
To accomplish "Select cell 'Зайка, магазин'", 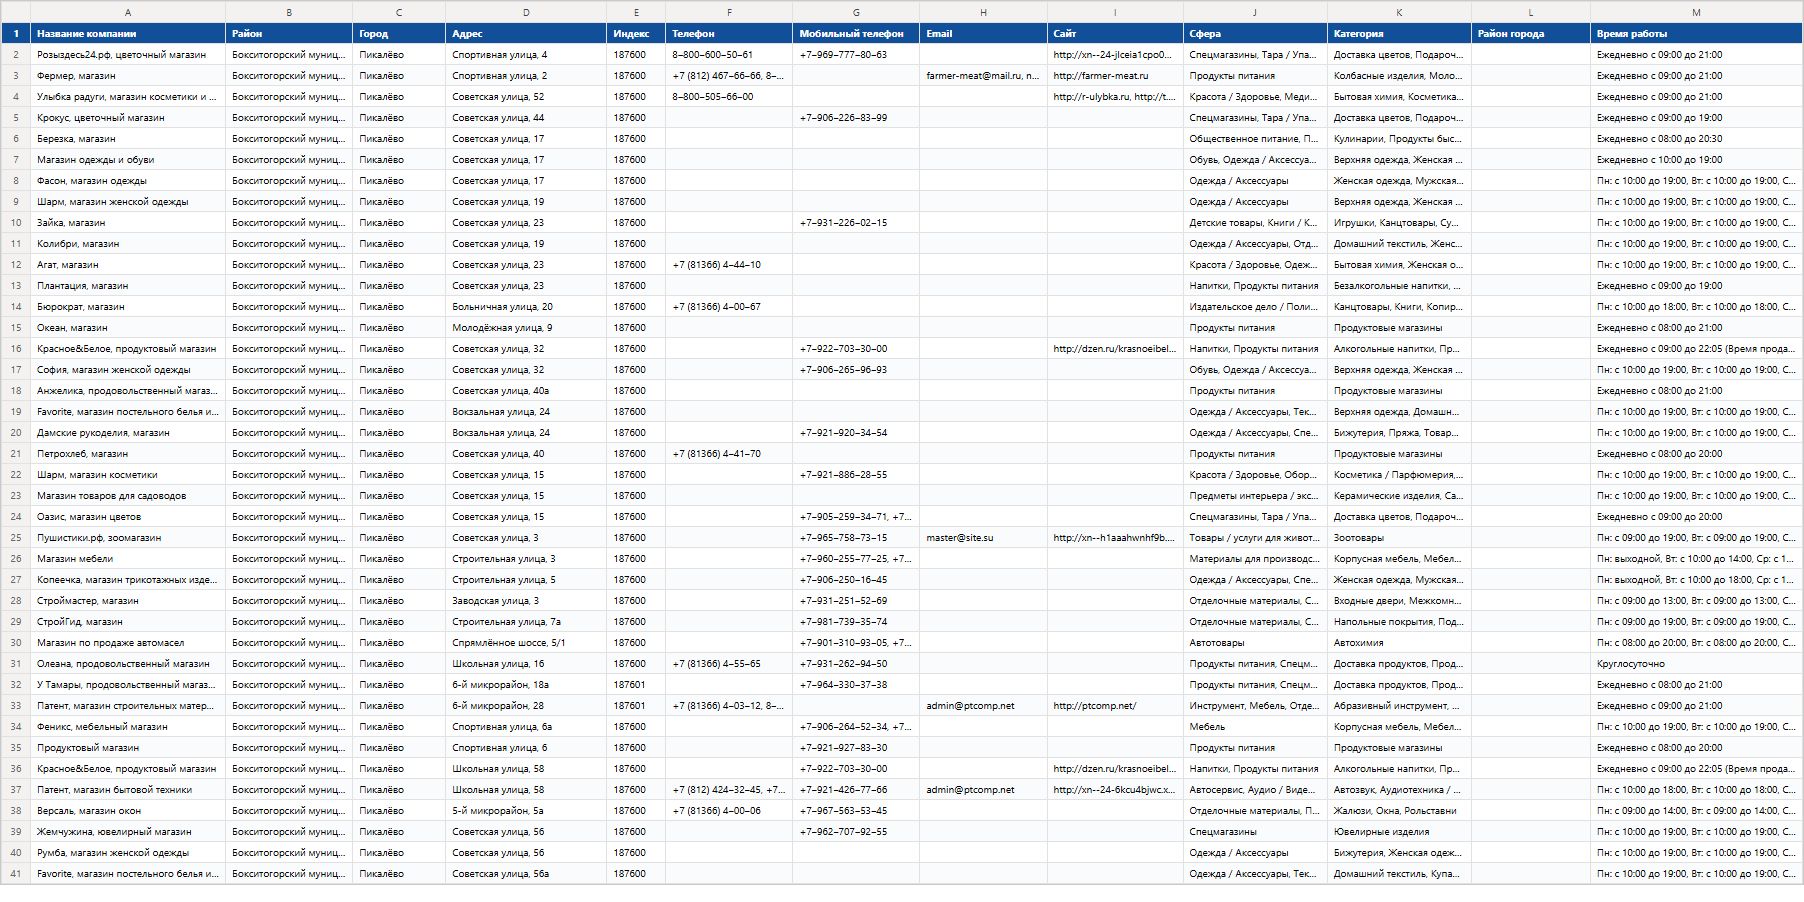I will [128, 223].
